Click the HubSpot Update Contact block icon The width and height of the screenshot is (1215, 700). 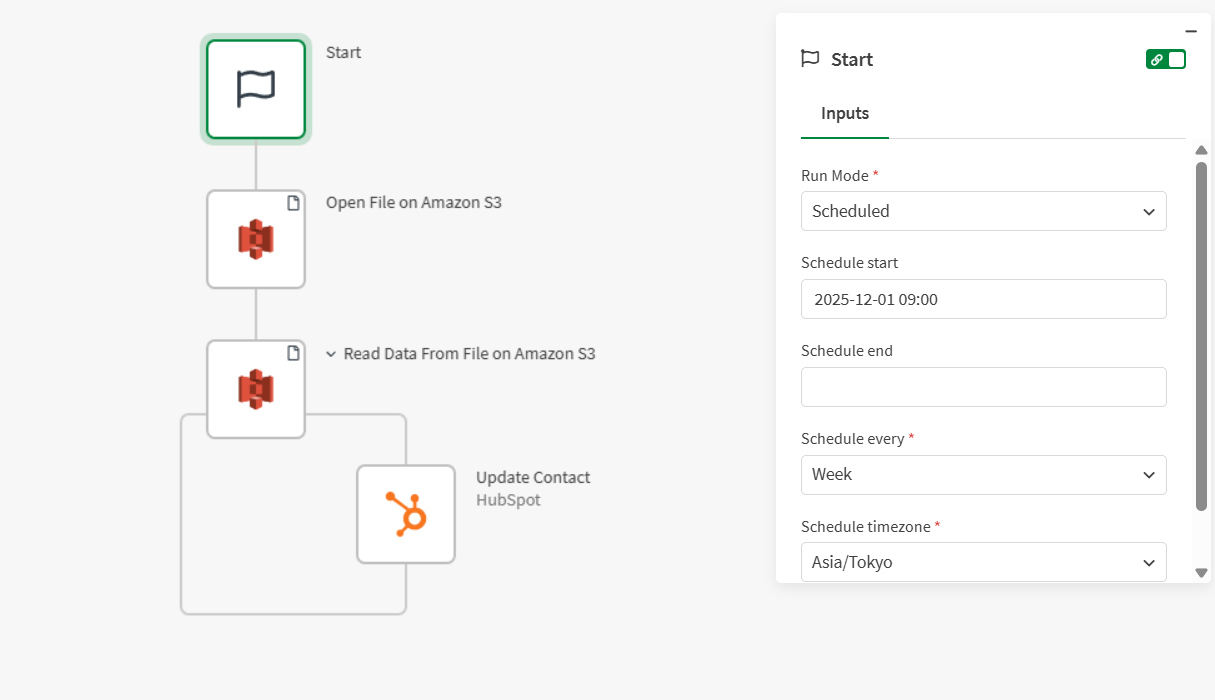406,514
